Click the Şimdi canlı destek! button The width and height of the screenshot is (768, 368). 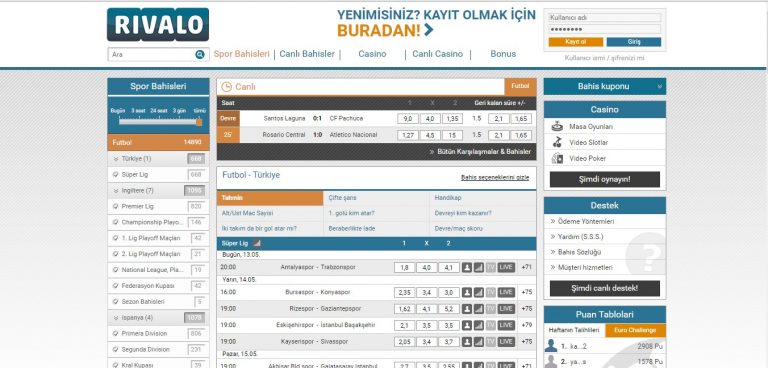604,288
